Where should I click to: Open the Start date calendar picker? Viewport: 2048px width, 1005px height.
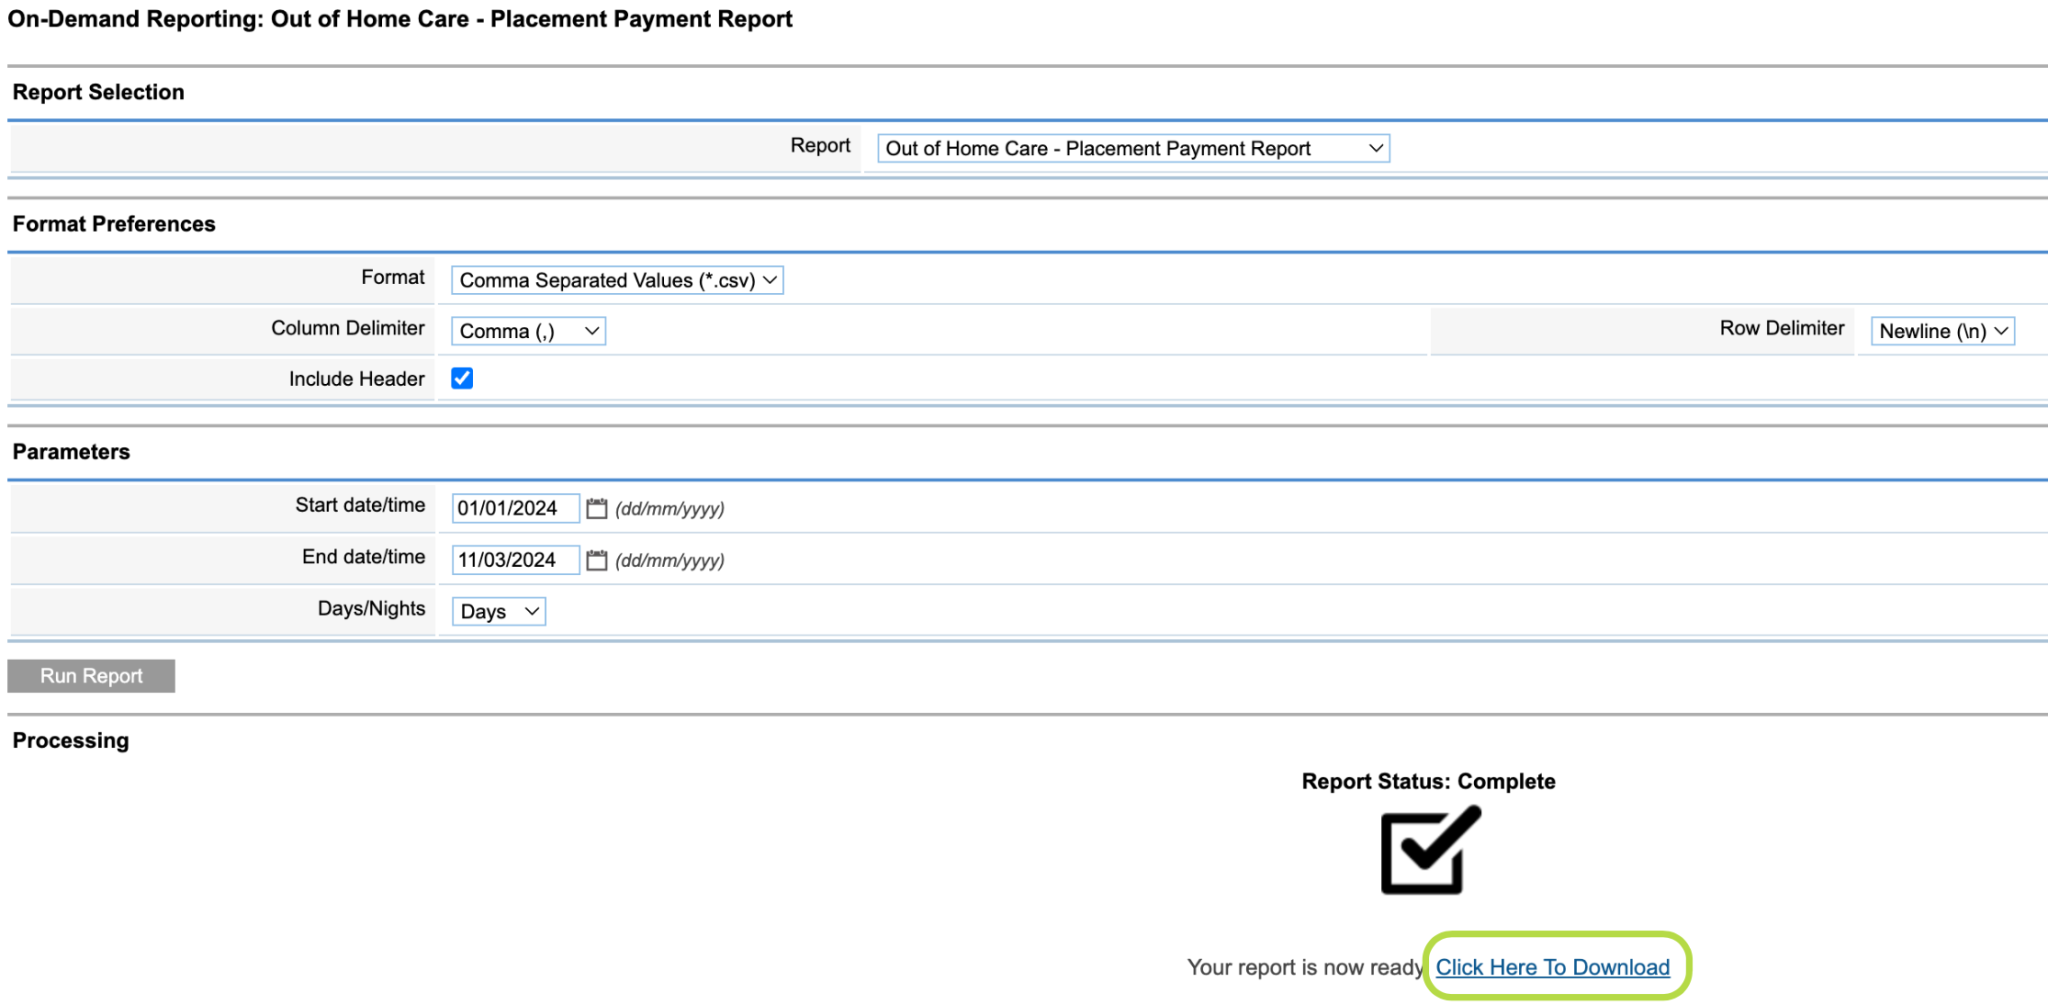point(596,508)
